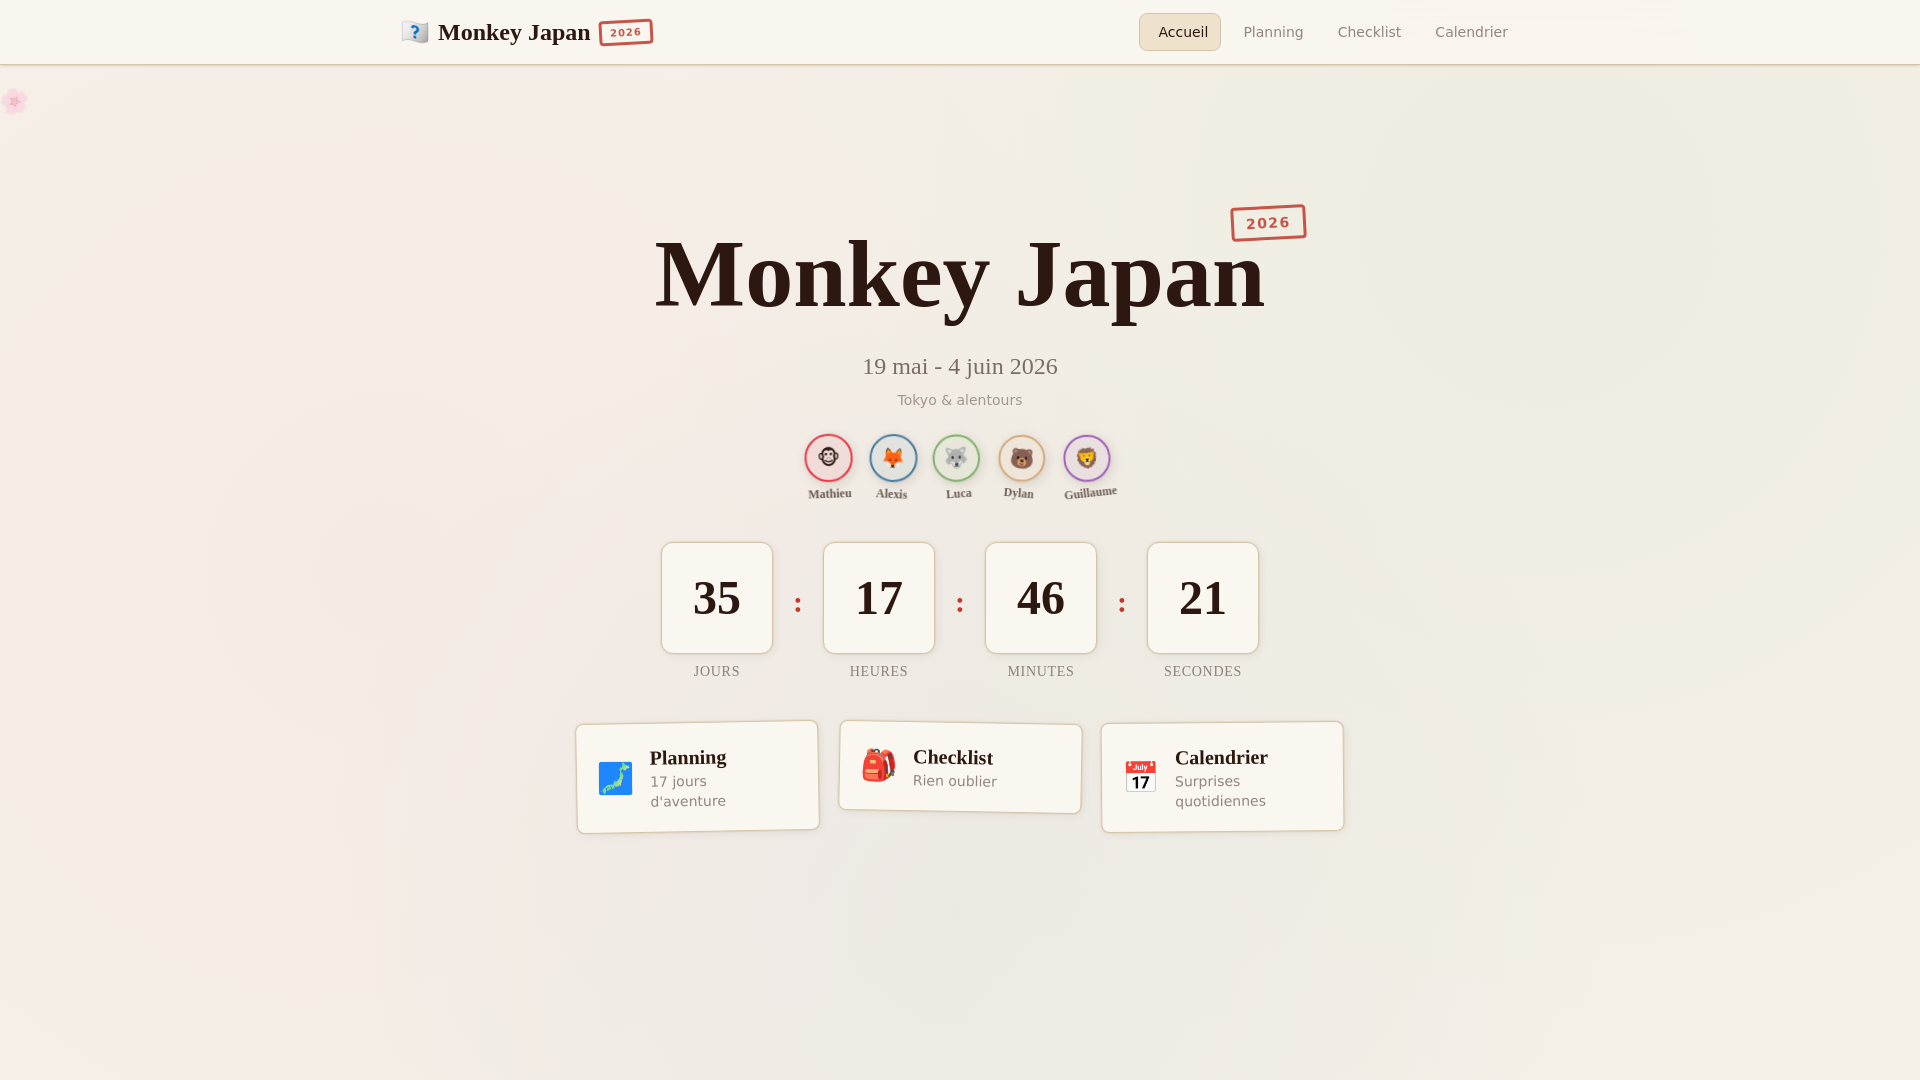The width and height of the screenshot is (1920, 1080).
Task: Click the bear avatar for Dylan
Action: pyautogui.click(x=1022, y=458)
